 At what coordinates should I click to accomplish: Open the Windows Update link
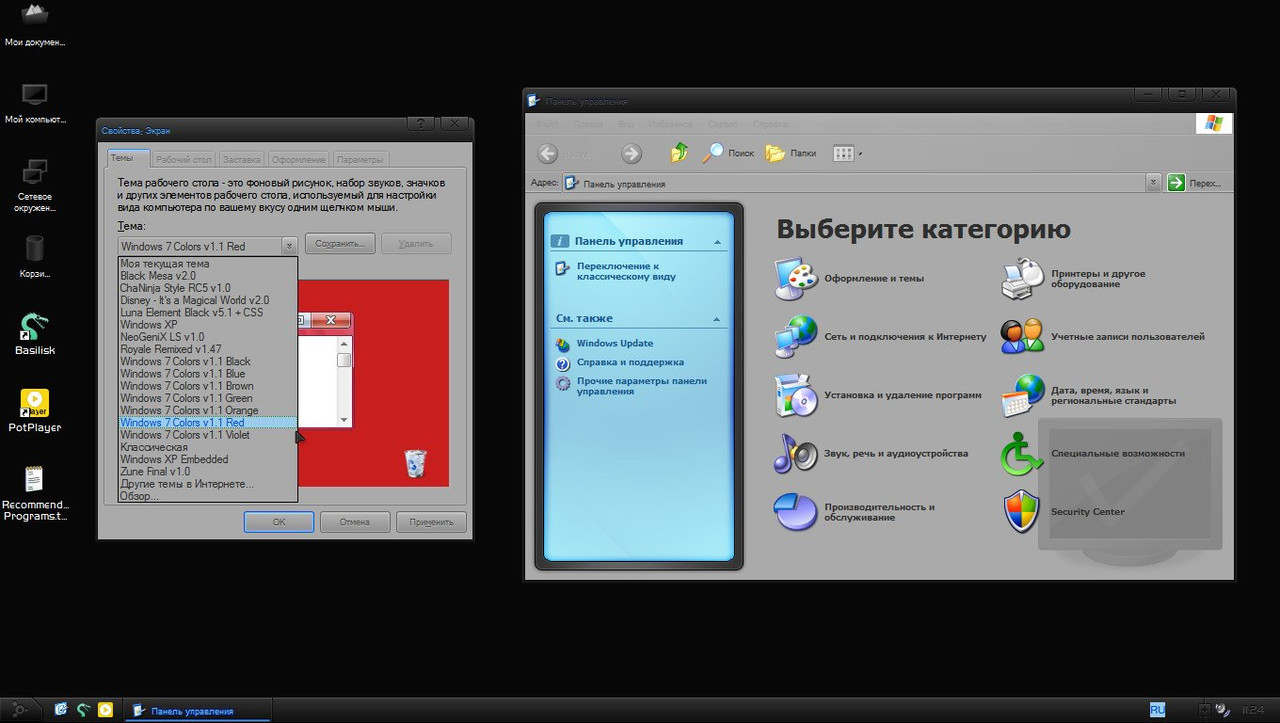point(614,343)
